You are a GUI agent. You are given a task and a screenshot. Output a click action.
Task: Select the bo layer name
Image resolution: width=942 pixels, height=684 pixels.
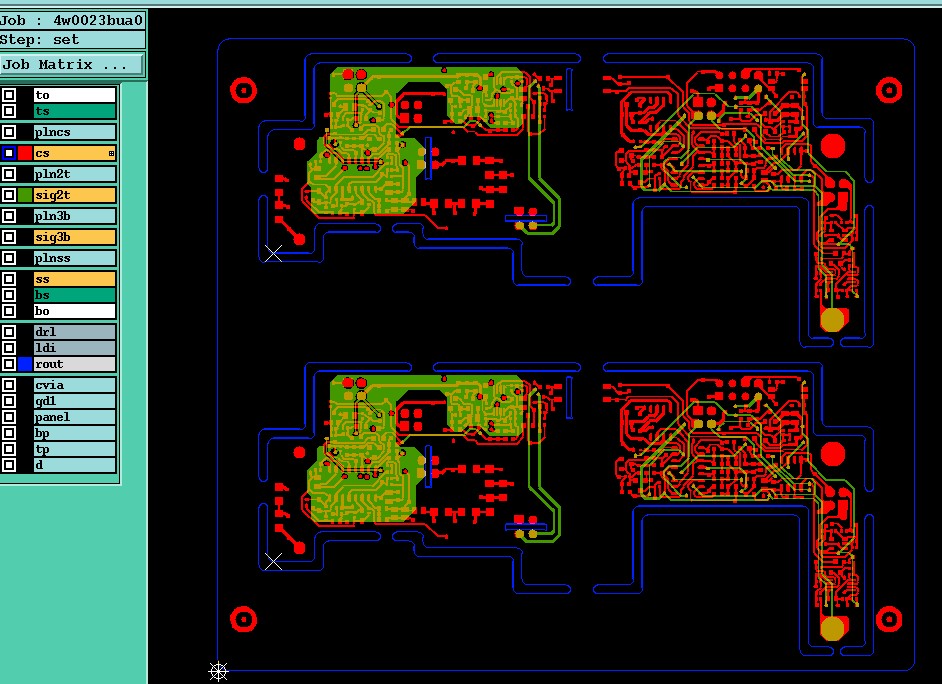pyautogui.click(x=74, y=311)
